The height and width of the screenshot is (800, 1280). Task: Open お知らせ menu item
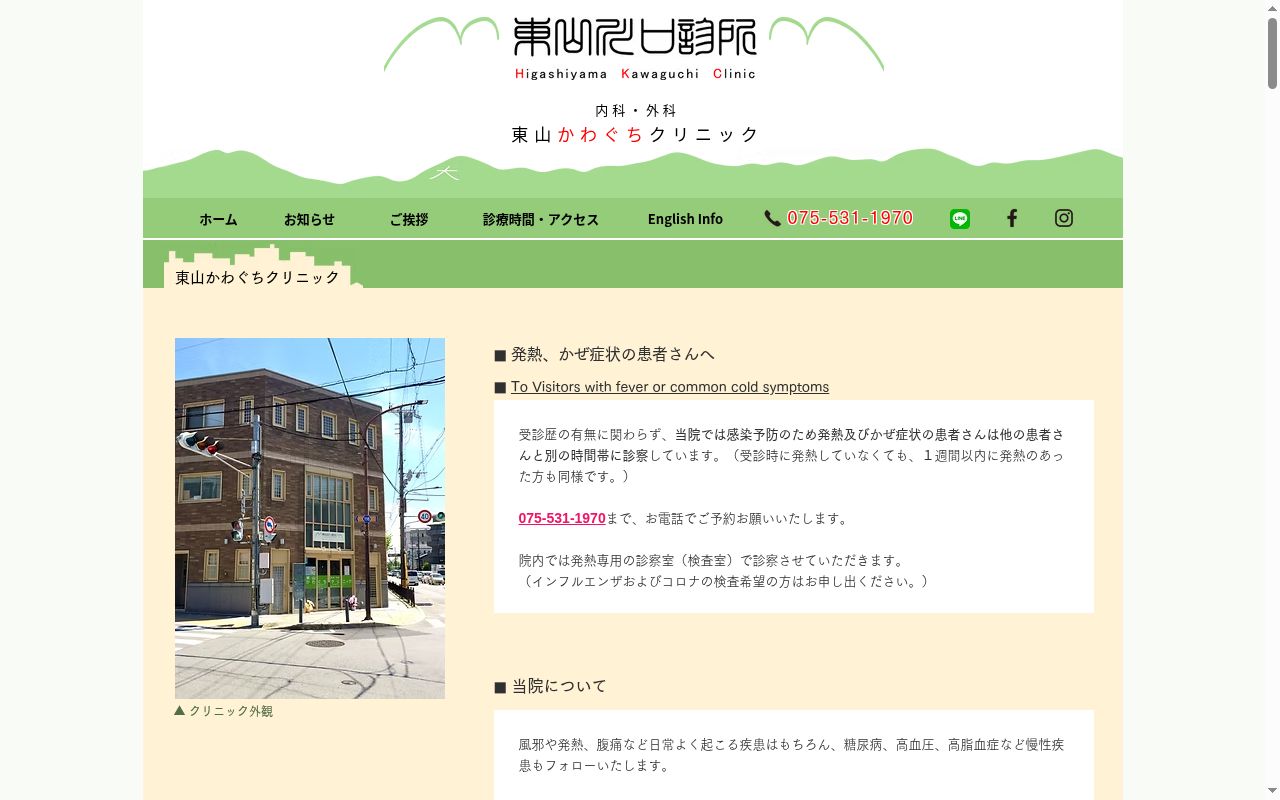click(309, 219)
